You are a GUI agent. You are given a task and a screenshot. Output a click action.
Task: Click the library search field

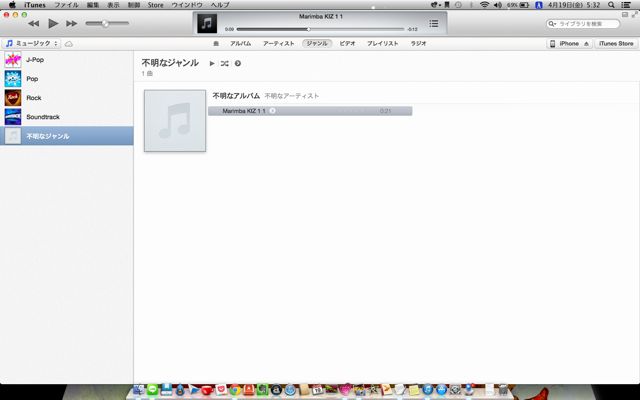coord(583,24)
